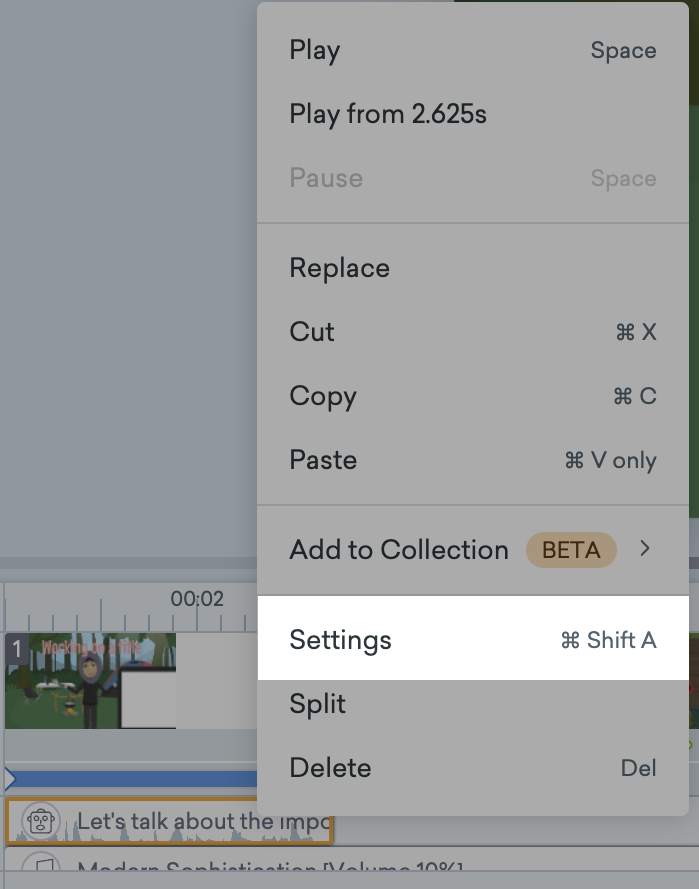Choose Copy in the context menu
The height and width of the screenshot is (889, 699).
point(322,396)
